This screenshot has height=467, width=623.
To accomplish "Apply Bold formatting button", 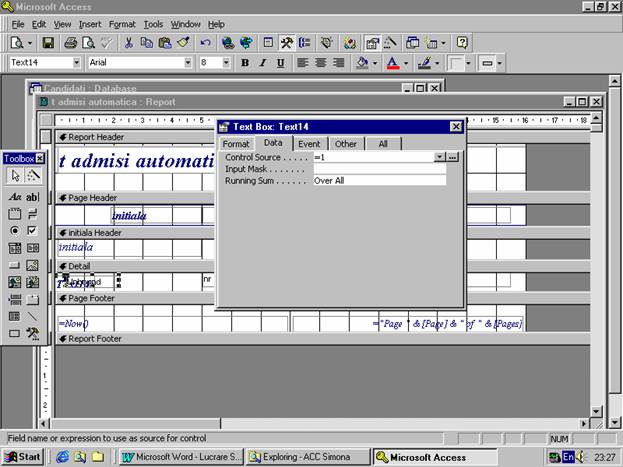I will pyautogui.click(x=245, y=63).
